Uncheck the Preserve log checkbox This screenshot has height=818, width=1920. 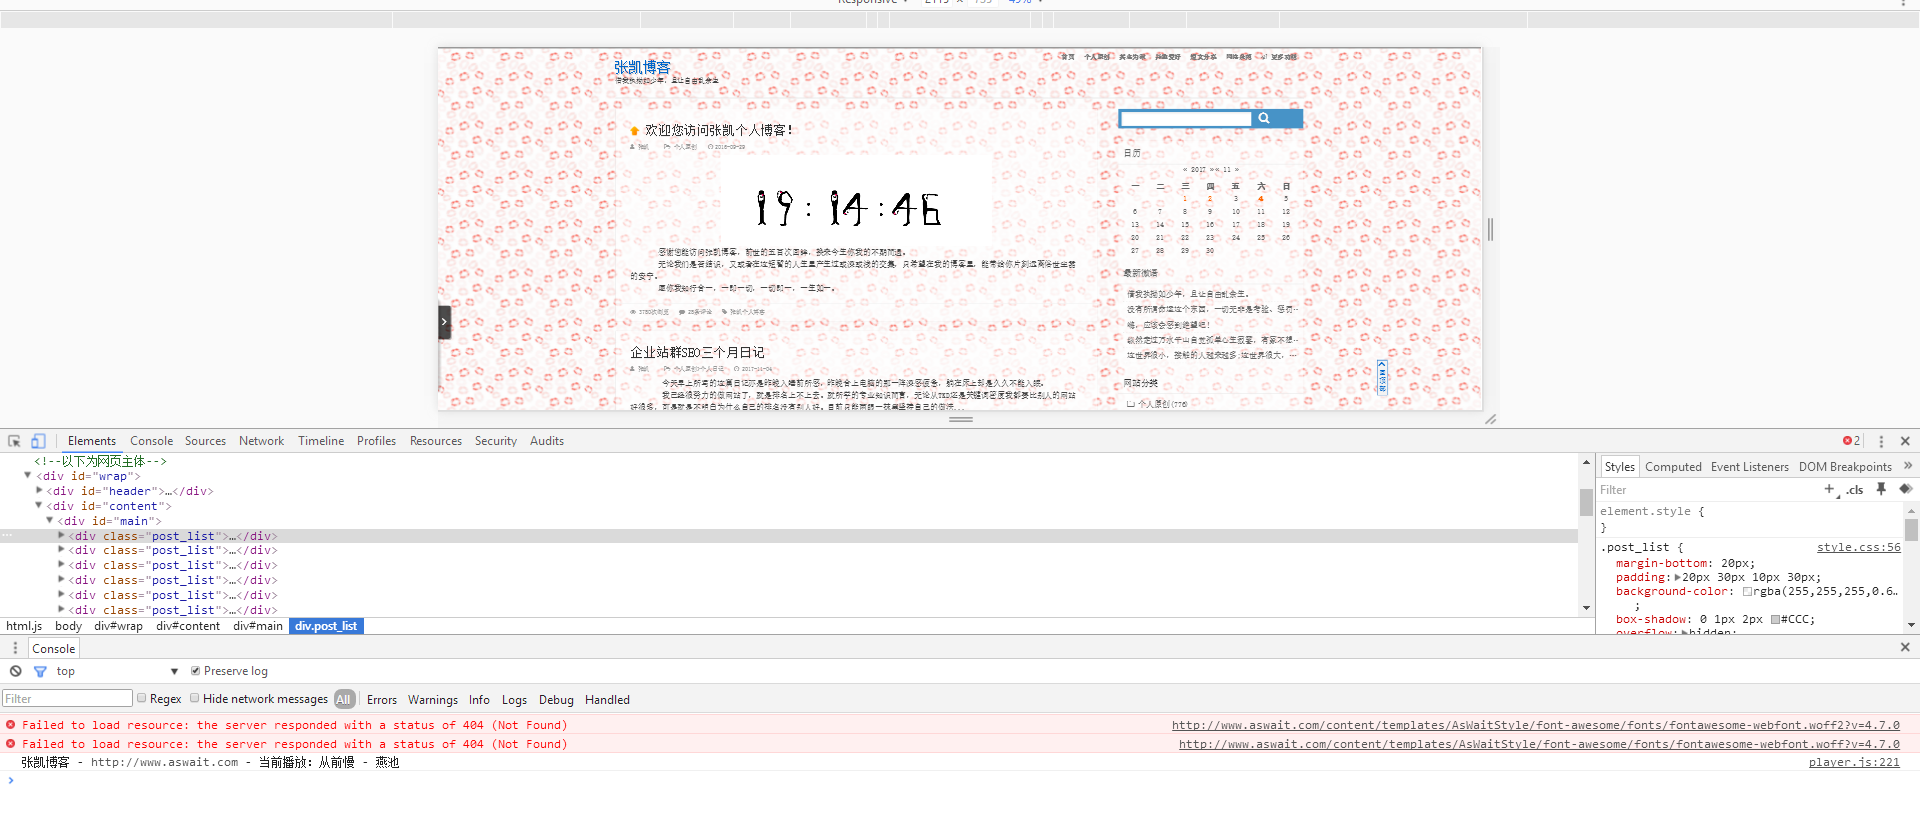coord(196,671)
